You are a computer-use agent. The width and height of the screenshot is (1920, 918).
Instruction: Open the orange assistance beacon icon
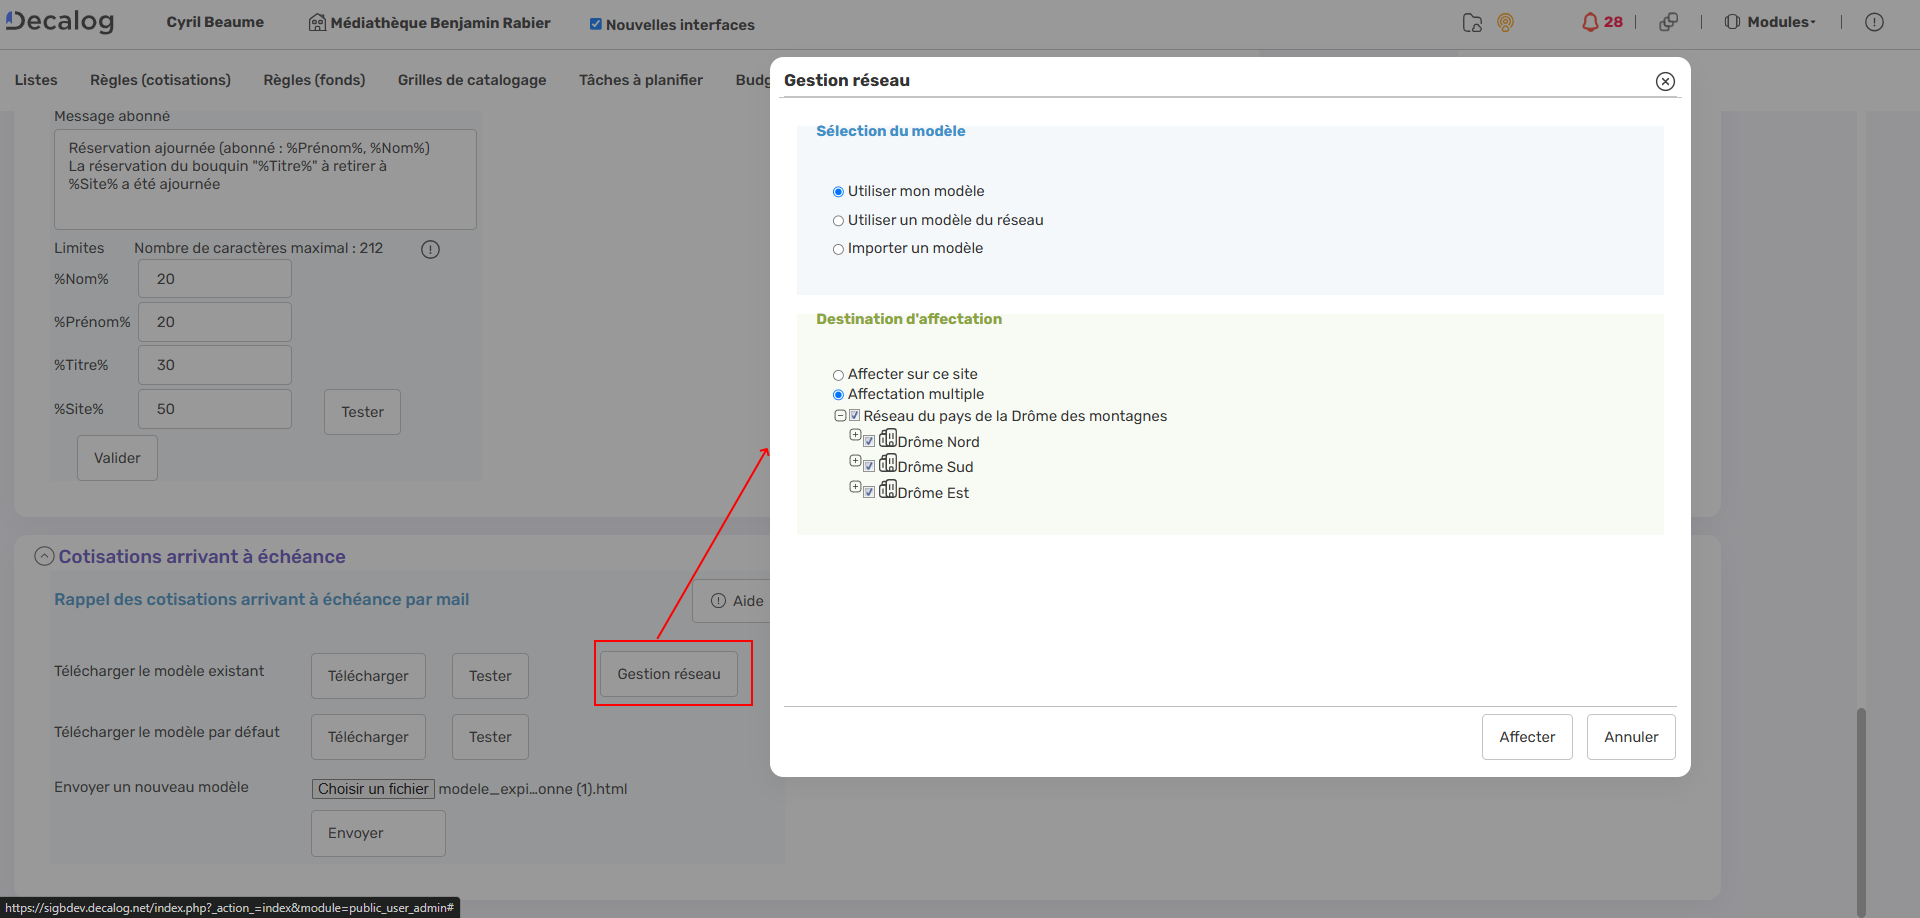pyautogui.click(x=1505, y=22)
